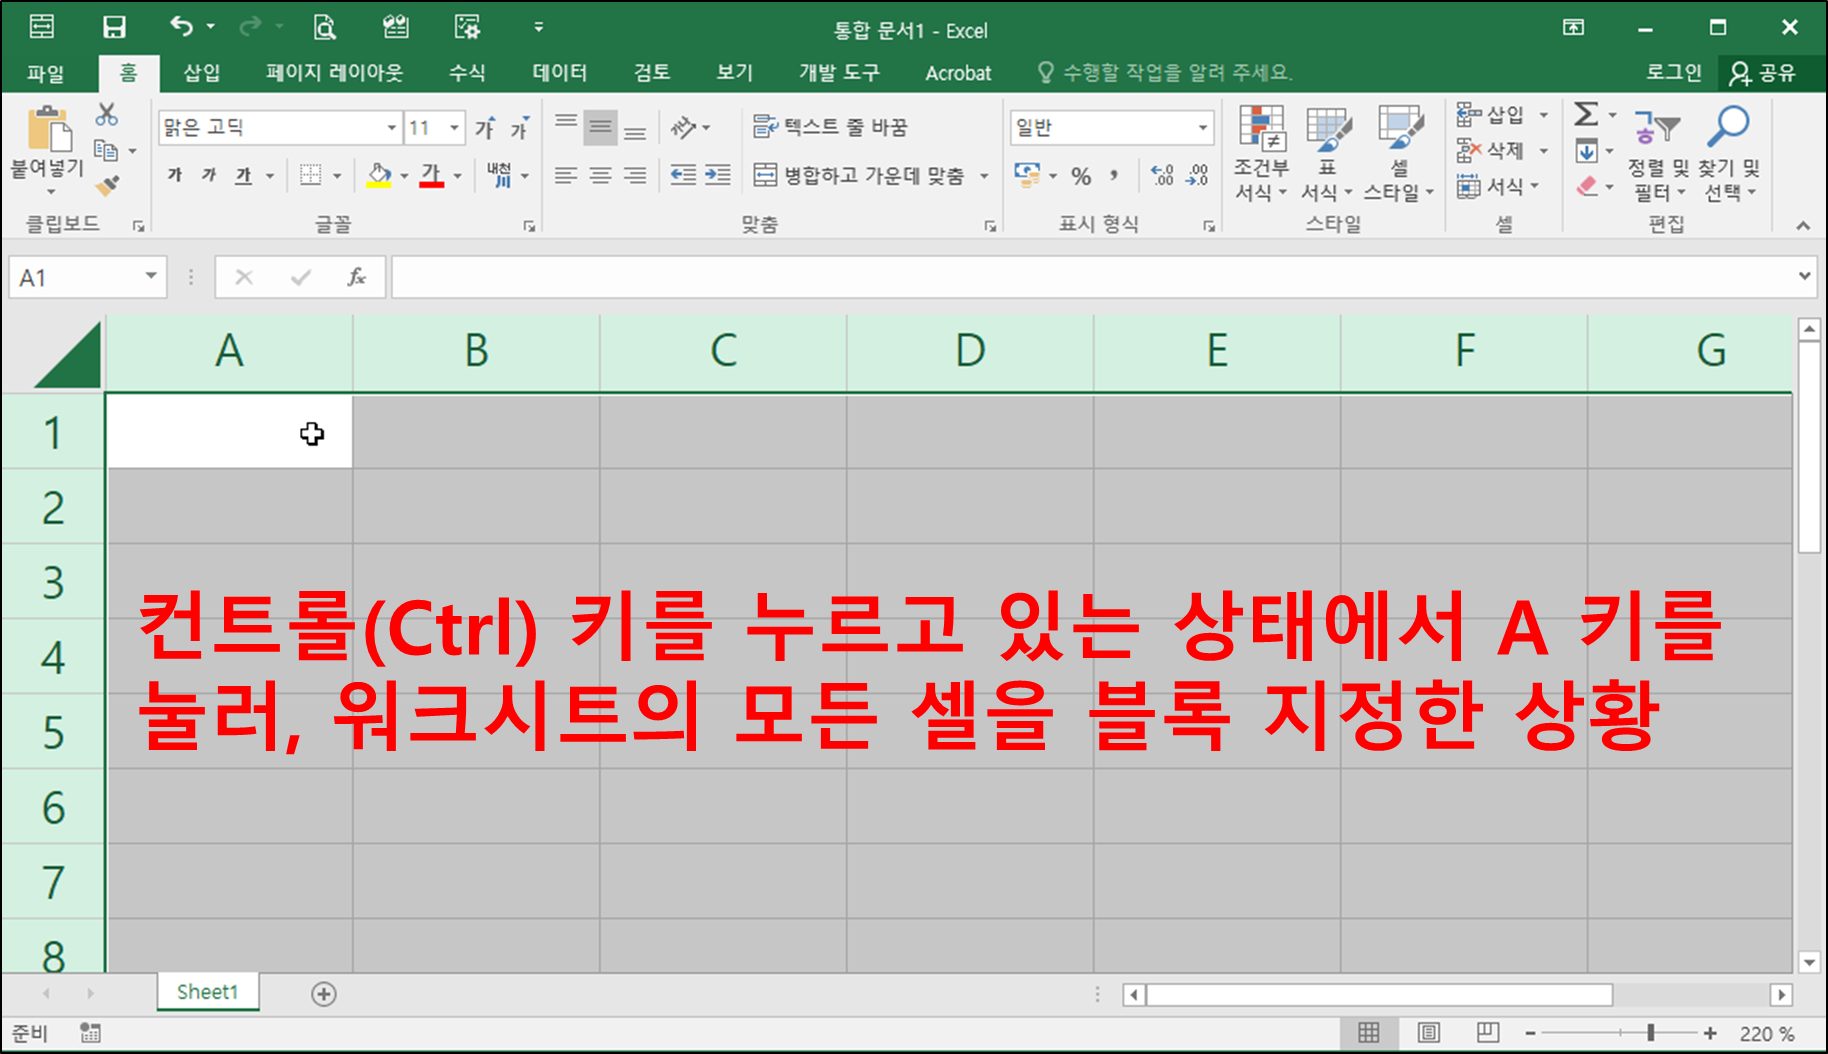Click increase decimal icon
The image size is (1828, 1054).
coord(1162,175)
